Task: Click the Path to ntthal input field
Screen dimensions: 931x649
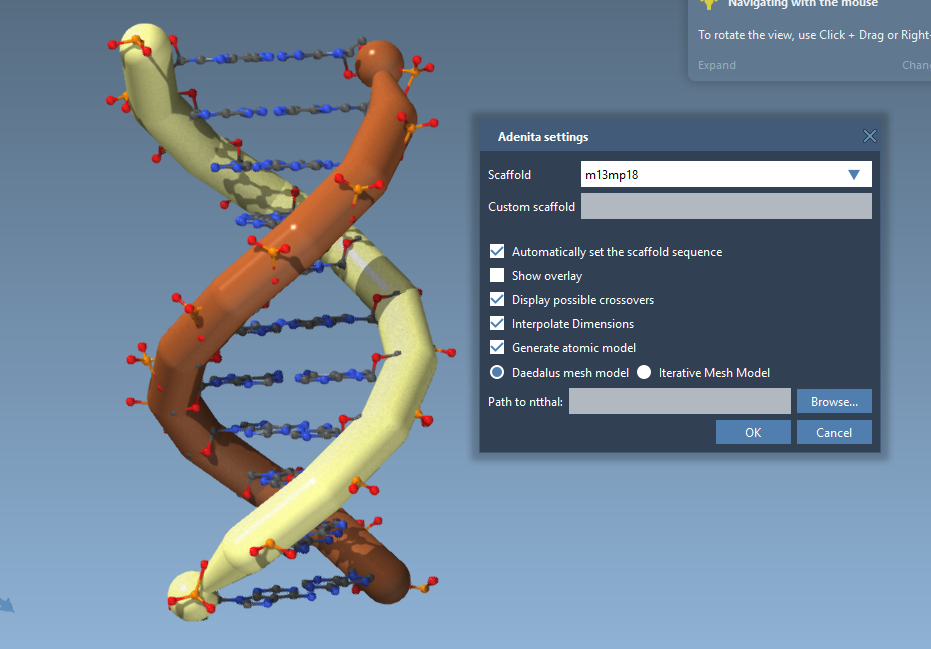Action: click(679, 401)
